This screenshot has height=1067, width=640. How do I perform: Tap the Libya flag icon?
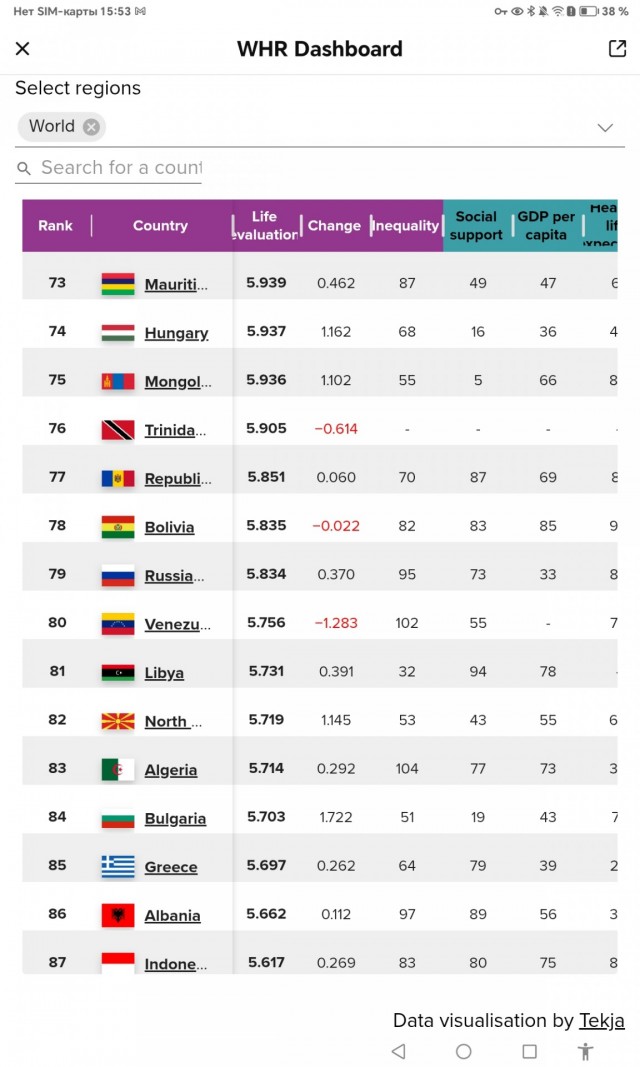(118, 672)
